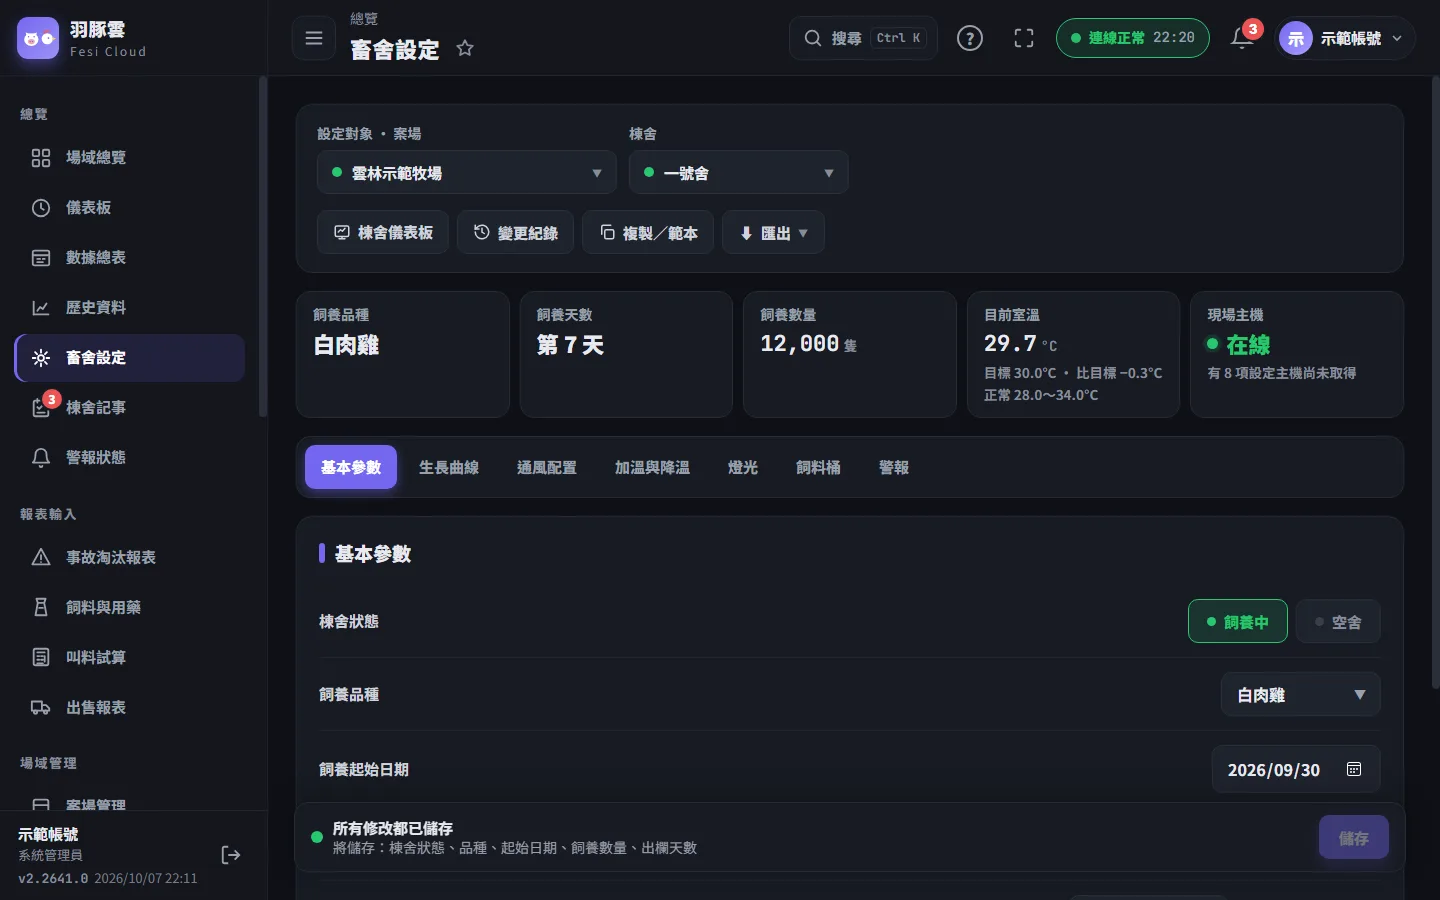
Task: Click the 儲存 save button
Action: 1354,838
